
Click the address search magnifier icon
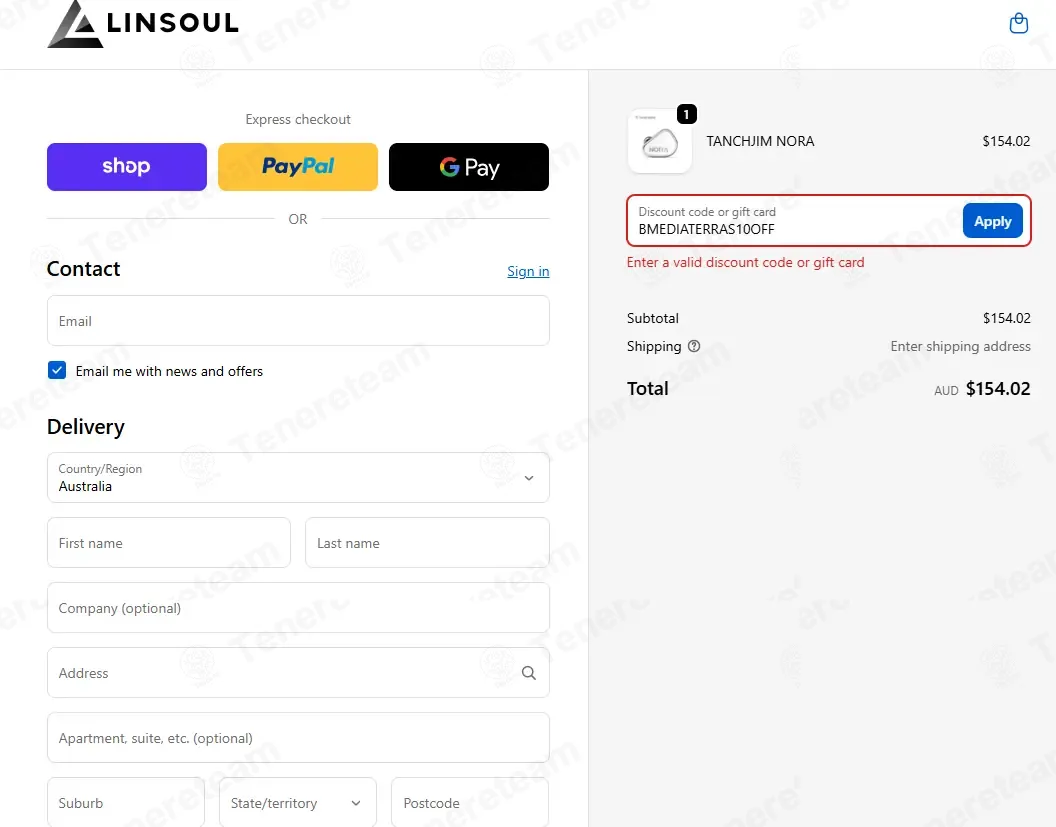(529, 673)
